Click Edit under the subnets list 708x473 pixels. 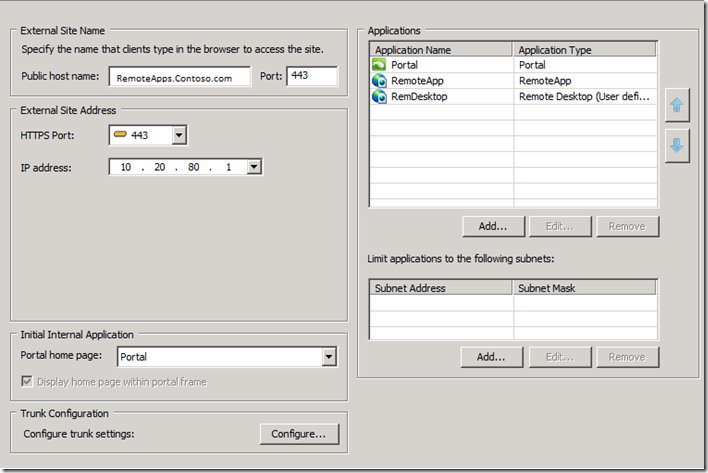tap(560, 357)
